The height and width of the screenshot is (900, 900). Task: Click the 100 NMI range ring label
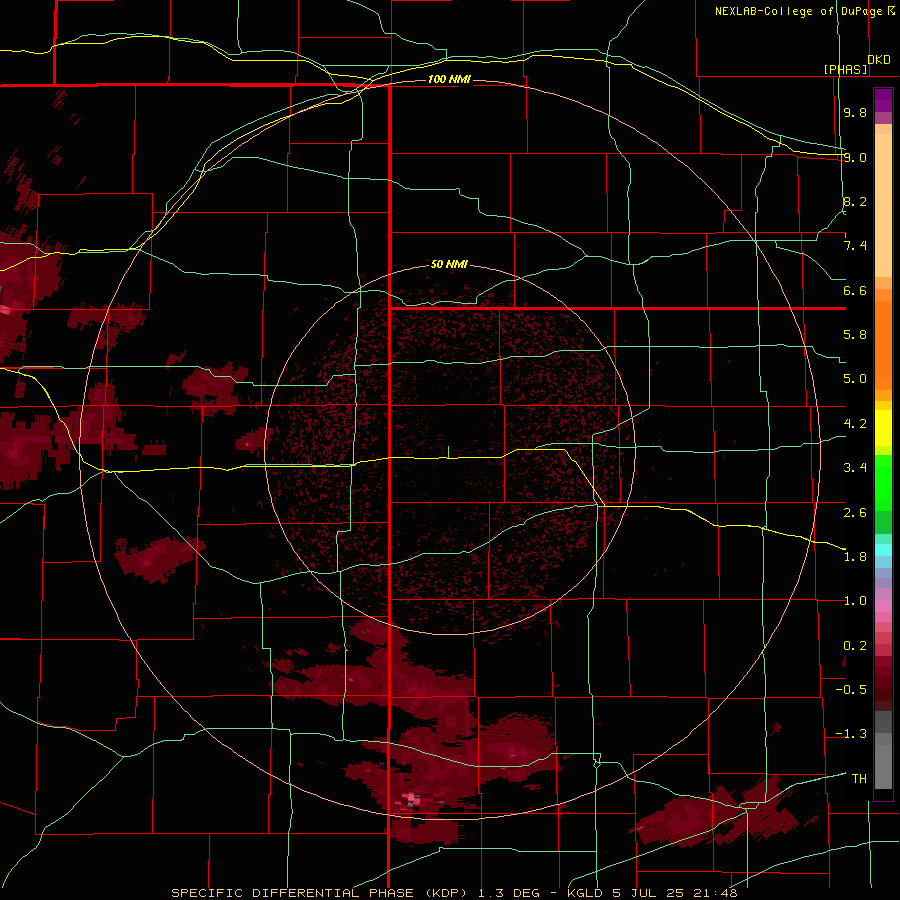pos(449,79)
